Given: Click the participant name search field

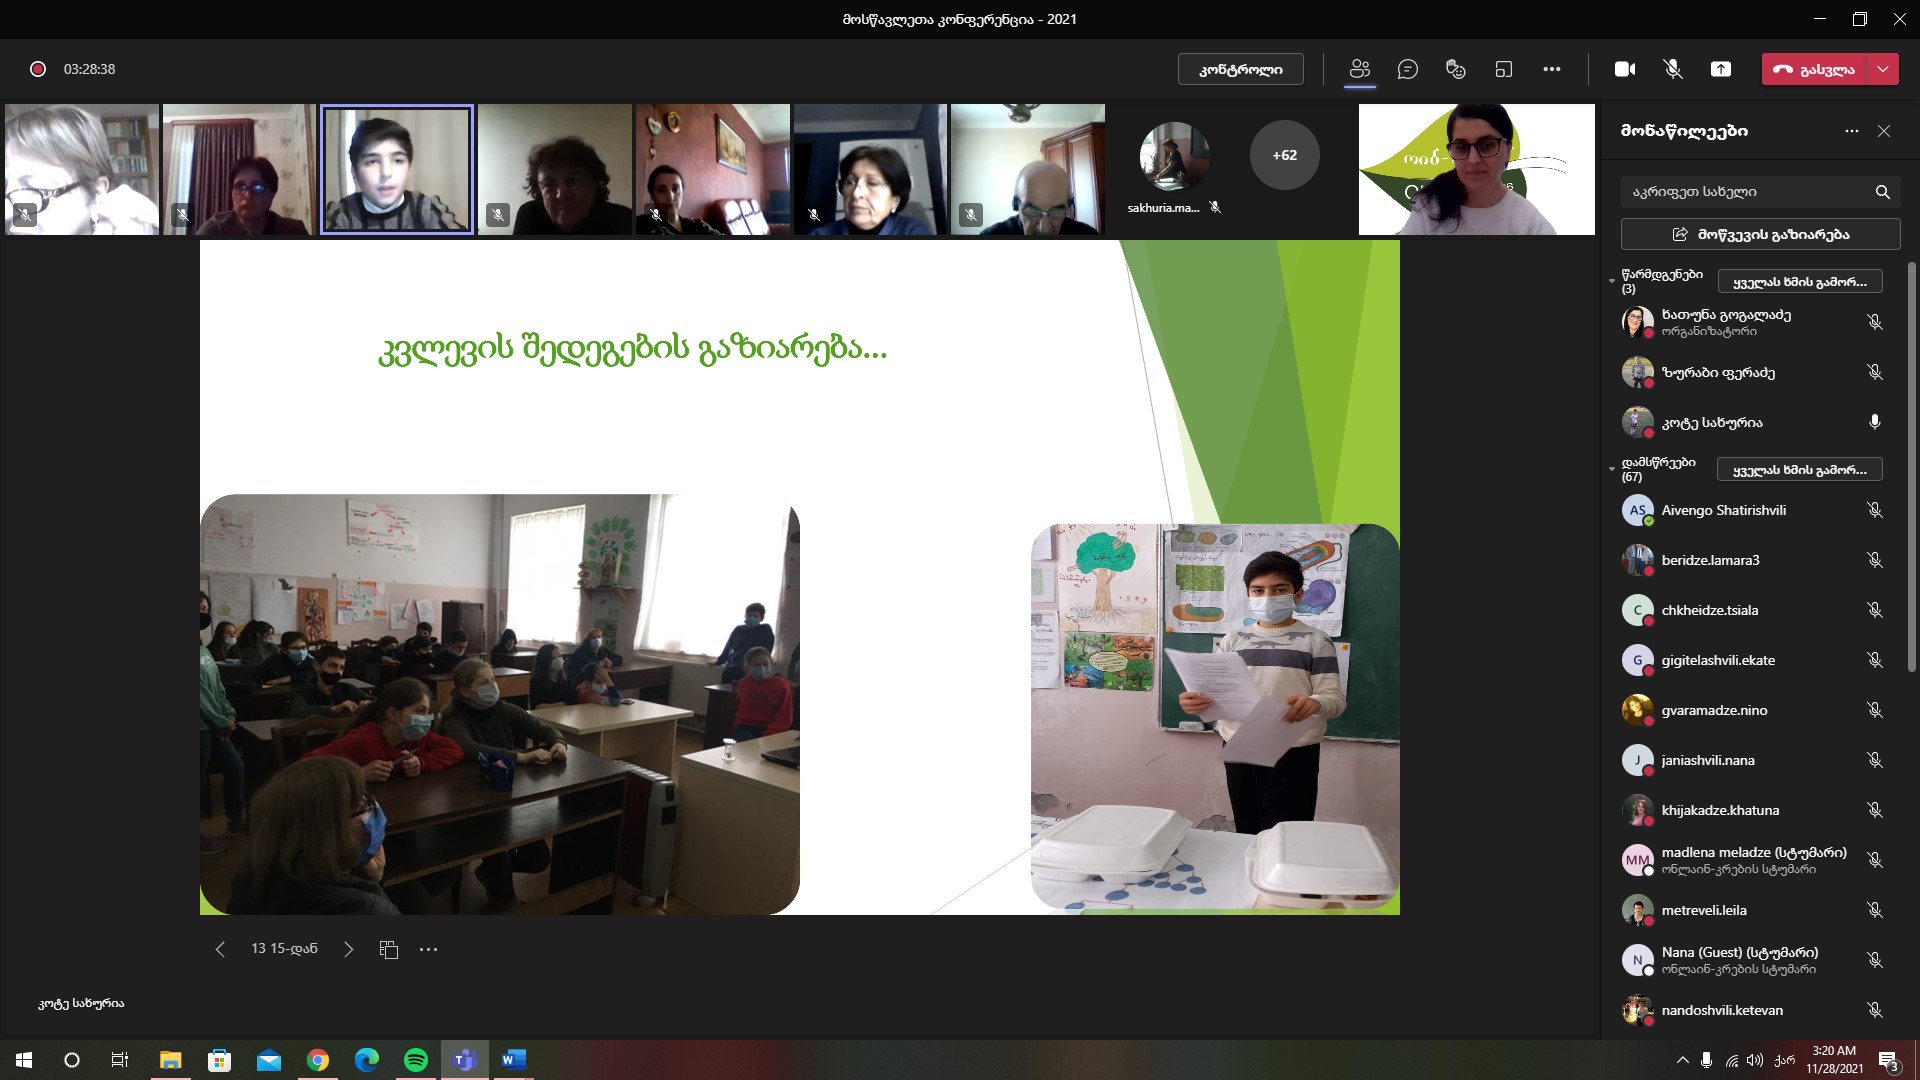Looking at the screenshot, I should (1760, 192).
